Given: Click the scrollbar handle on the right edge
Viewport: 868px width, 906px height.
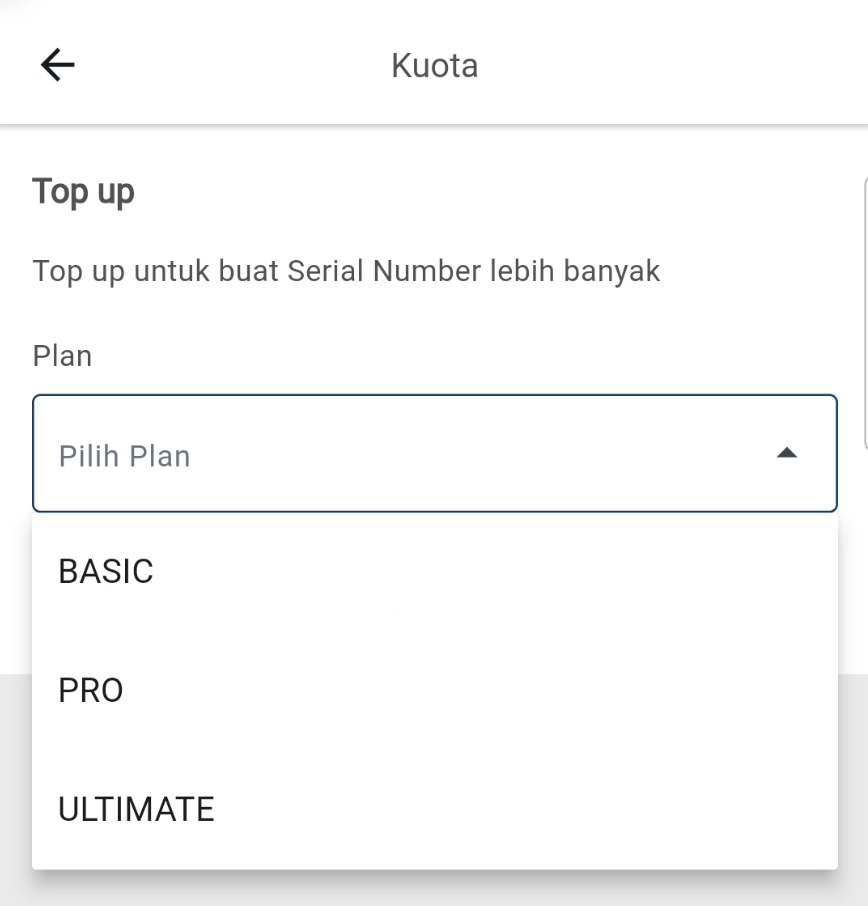Looking at the screenshot, I should [x=864, y=310].
